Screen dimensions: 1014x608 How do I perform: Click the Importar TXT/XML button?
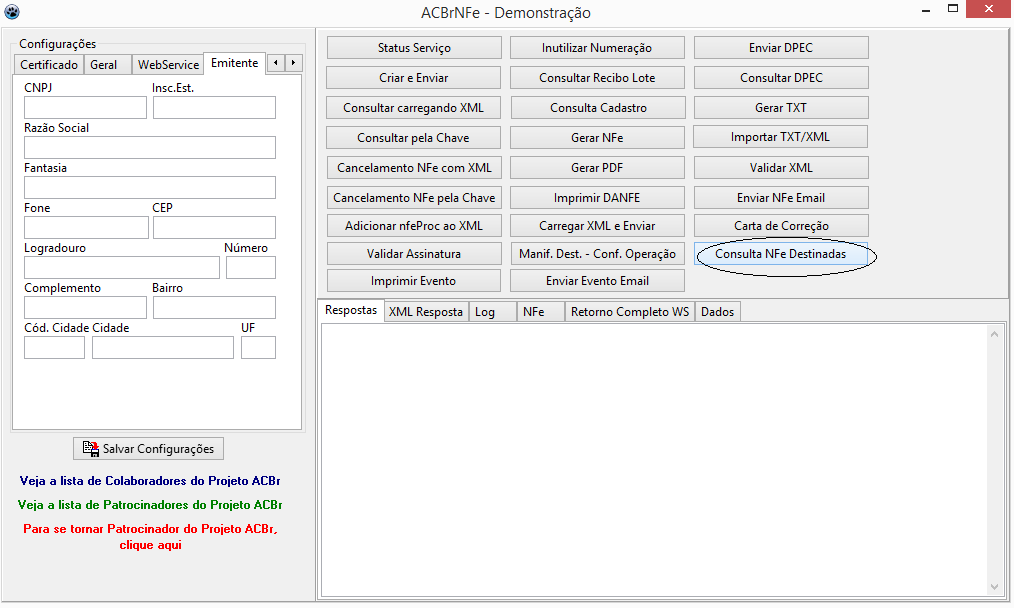click(x=781, y=137)
